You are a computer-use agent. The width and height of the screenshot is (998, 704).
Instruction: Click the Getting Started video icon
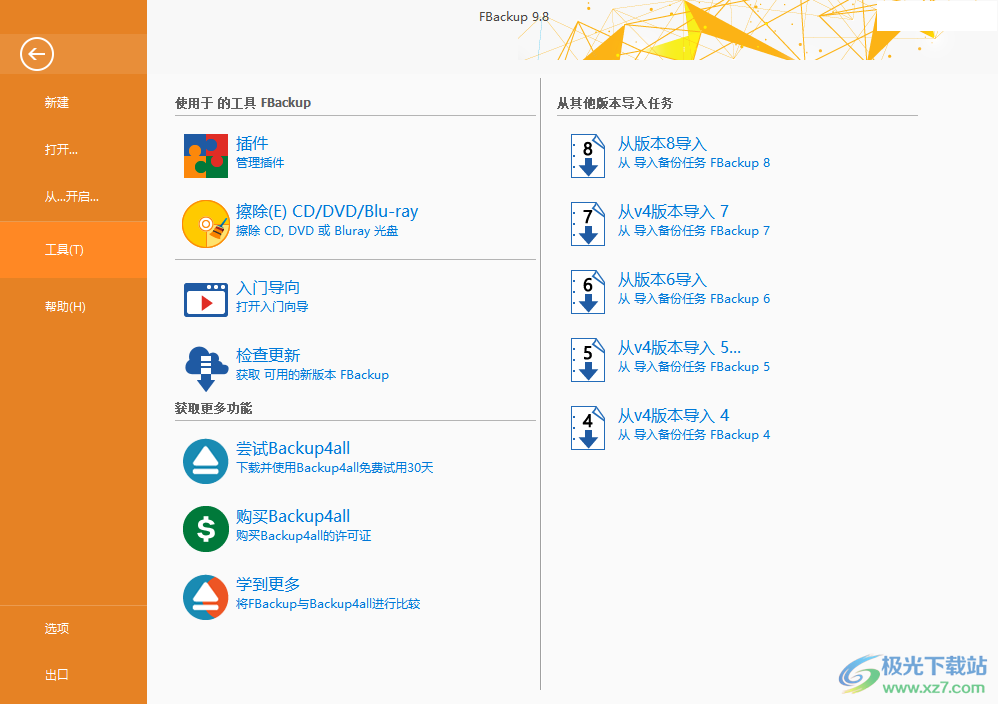[206, 299]
